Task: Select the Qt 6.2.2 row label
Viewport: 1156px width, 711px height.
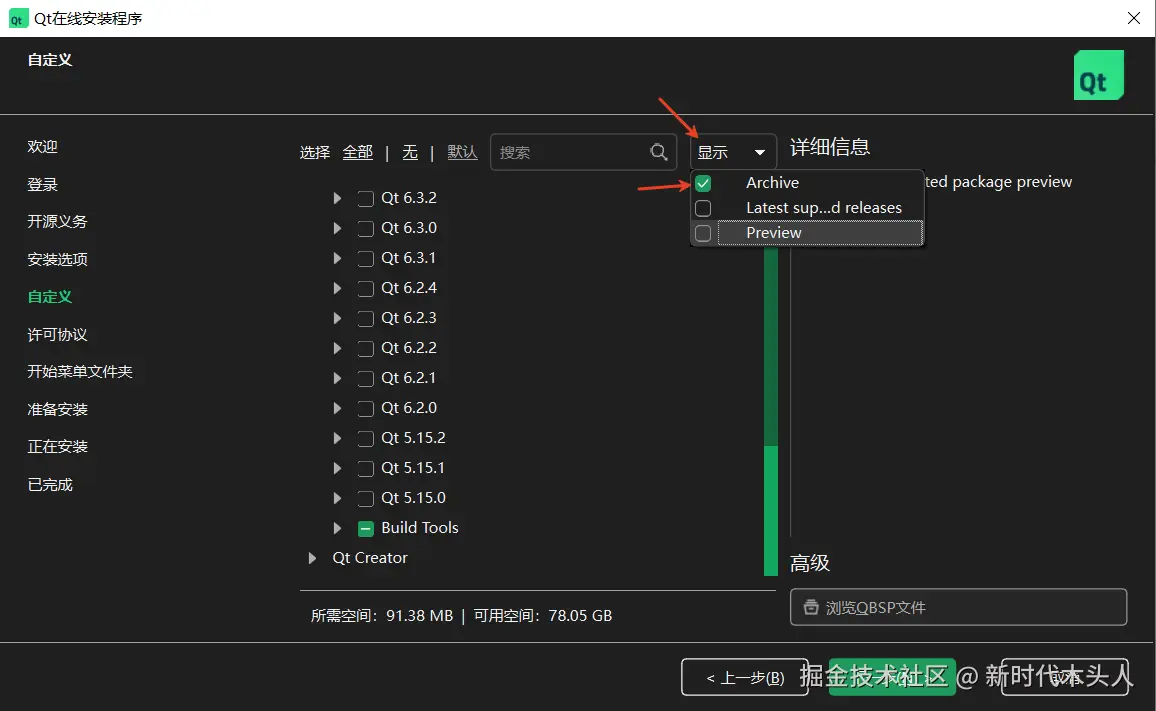Action: point(409,347)
